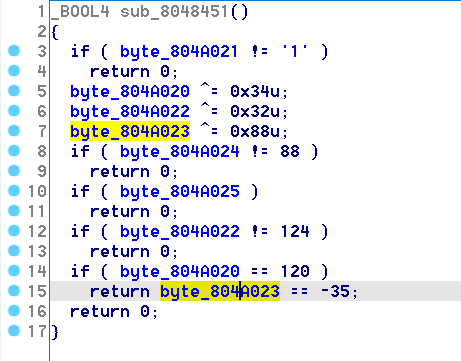
Task: Select the _BOOL4 return type
Action: click(80, 12)
